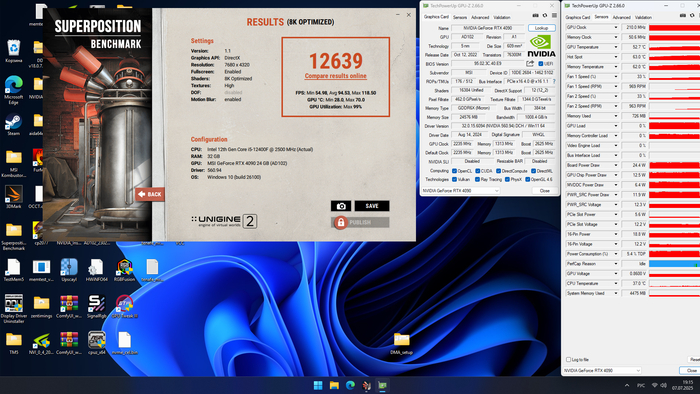Image resolution: width=700 pixels, height=394 pixels.
Task: Open the Bus Interface question mark help
Action: point(554,82)
